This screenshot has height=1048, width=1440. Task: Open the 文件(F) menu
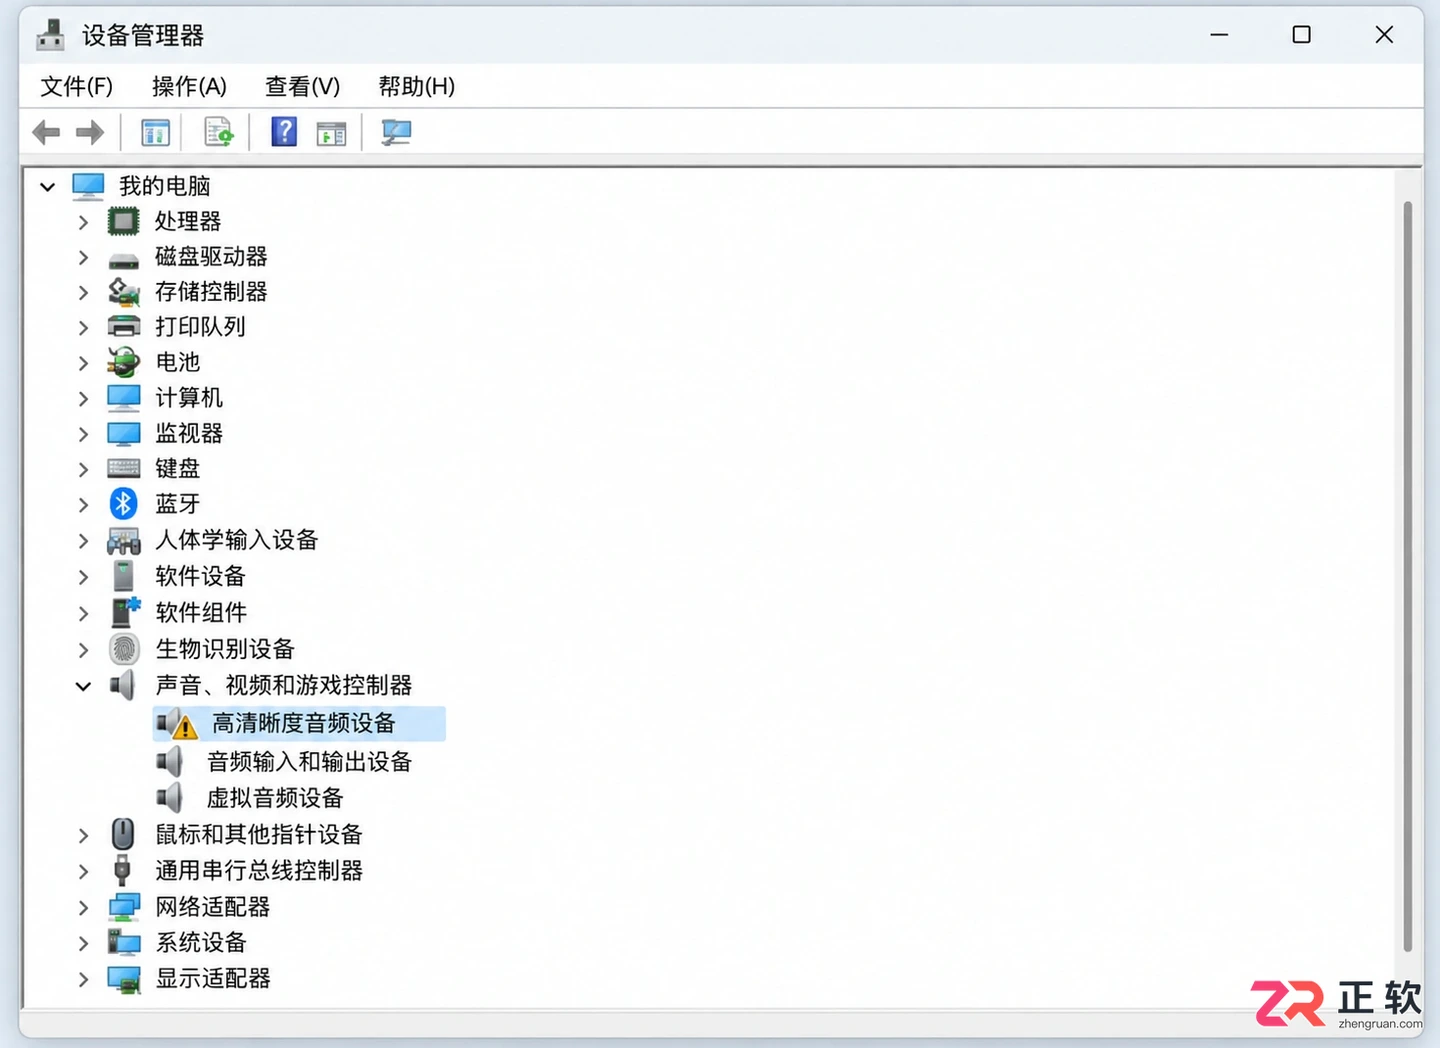(x=76, y=87)
